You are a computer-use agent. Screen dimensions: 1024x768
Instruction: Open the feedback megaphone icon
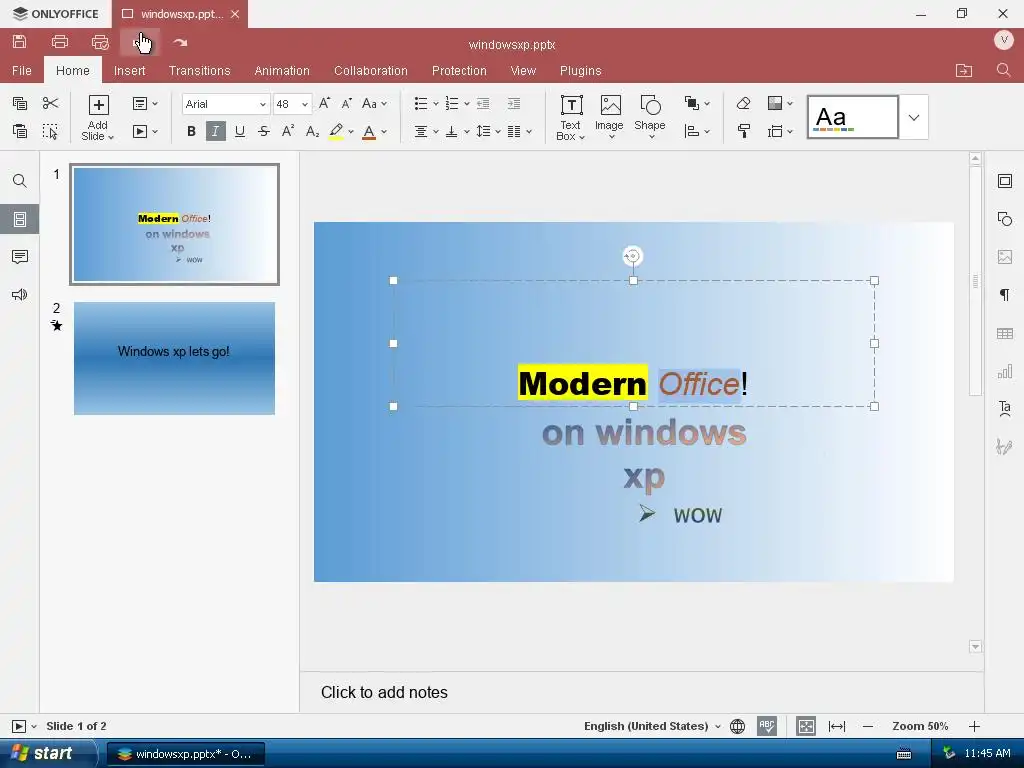click(x=20, y=295)
